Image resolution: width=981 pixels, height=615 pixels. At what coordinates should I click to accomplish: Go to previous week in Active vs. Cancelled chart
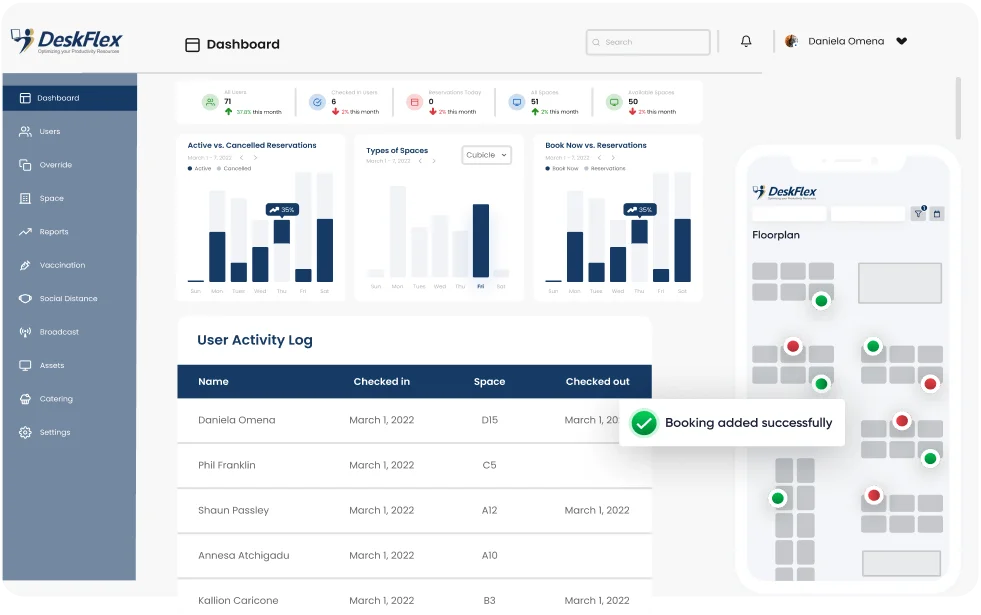tap(241, 158)
